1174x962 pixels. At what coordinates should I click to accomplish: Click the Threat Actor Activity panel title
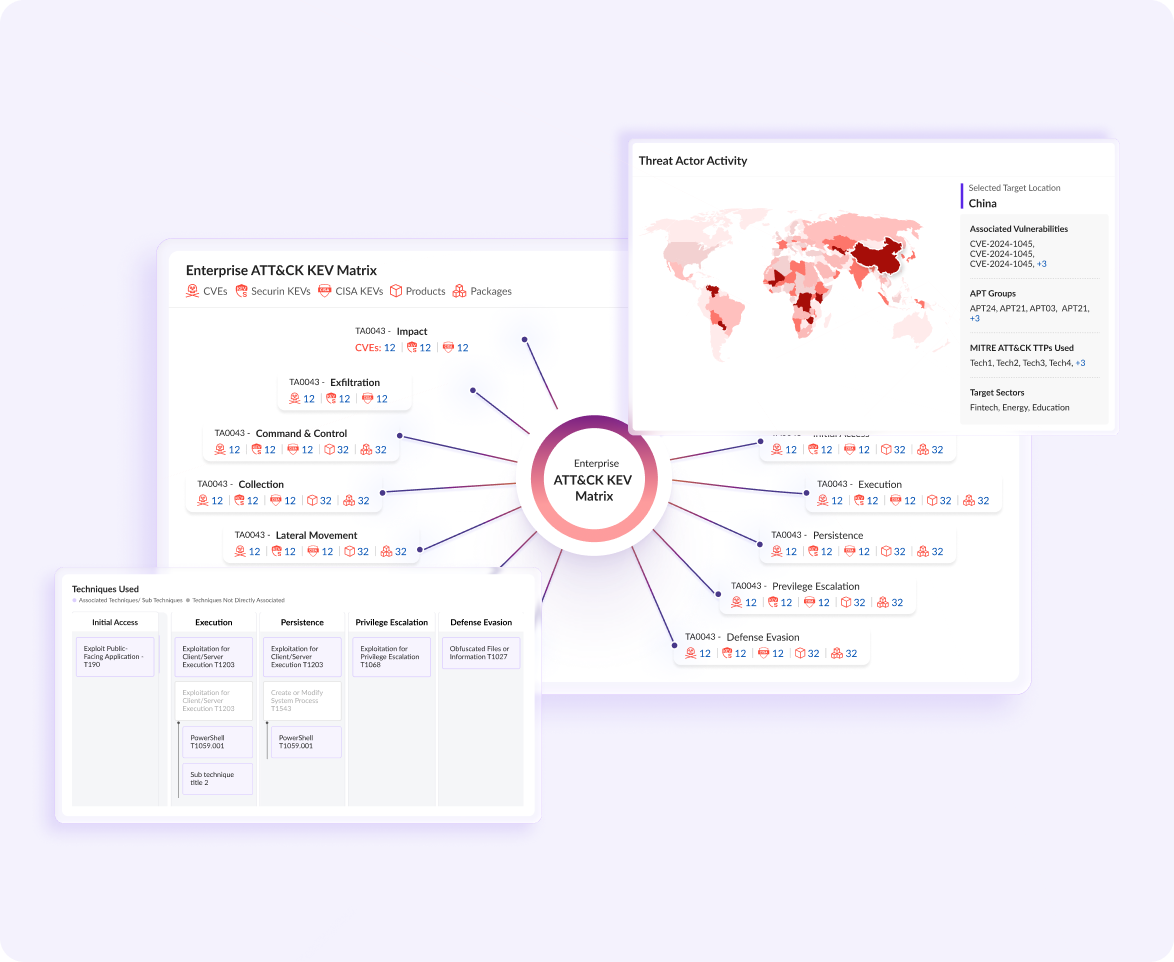(693, 160)
